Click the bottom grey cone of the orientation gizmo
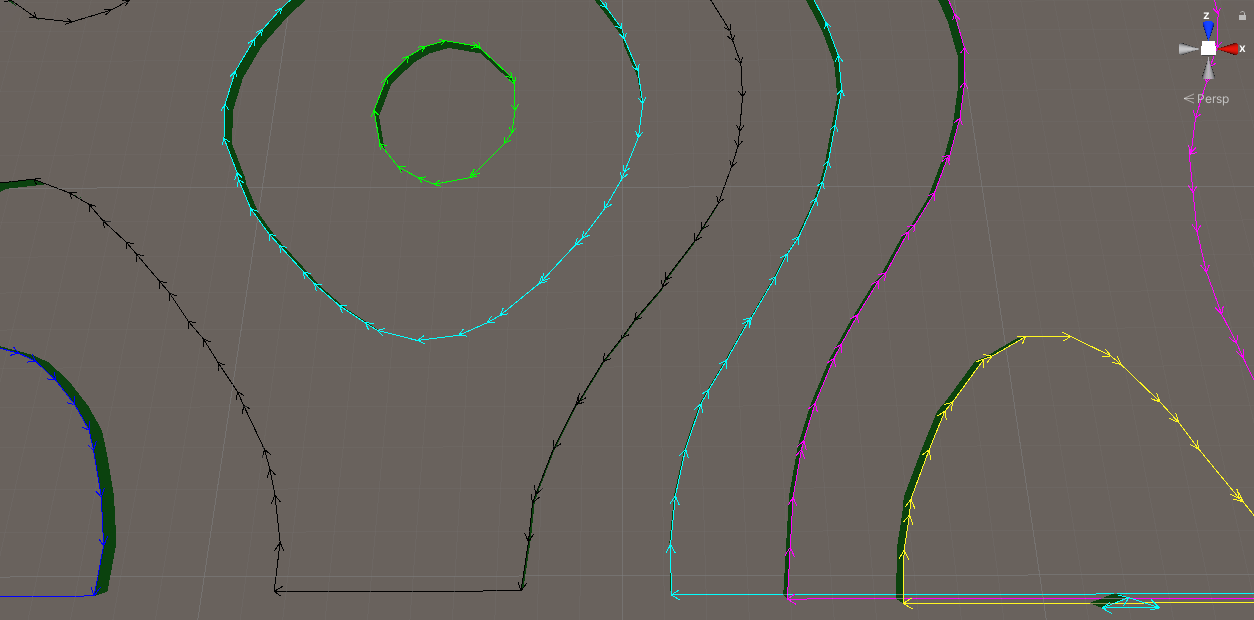The height and width of the screenshot is (620, 1254). click(x=1208, y=68)
